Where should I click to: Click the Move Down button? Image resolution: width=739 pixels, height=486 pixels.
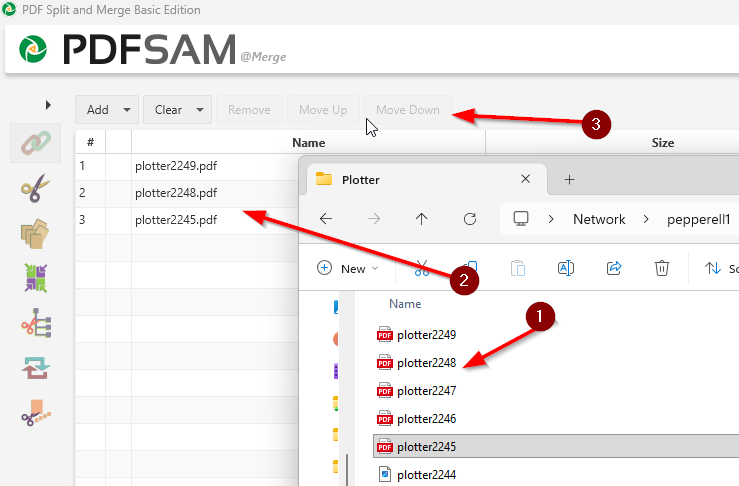pyautogui.click(x=408, y=110)
